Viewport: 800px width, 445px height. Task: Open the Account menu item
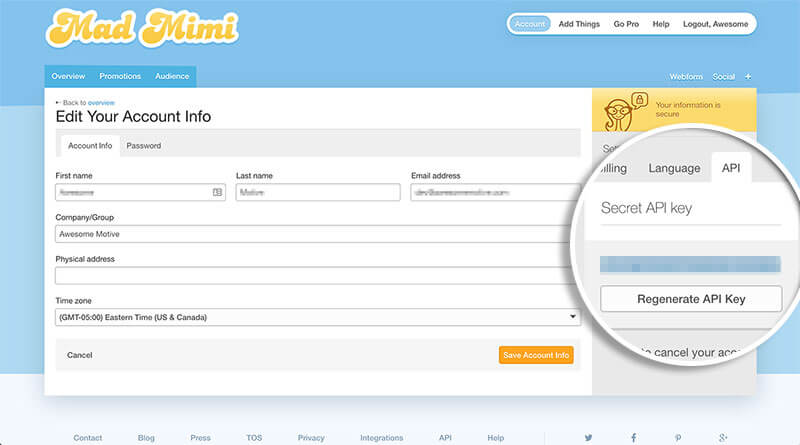(x=530, y=24)
